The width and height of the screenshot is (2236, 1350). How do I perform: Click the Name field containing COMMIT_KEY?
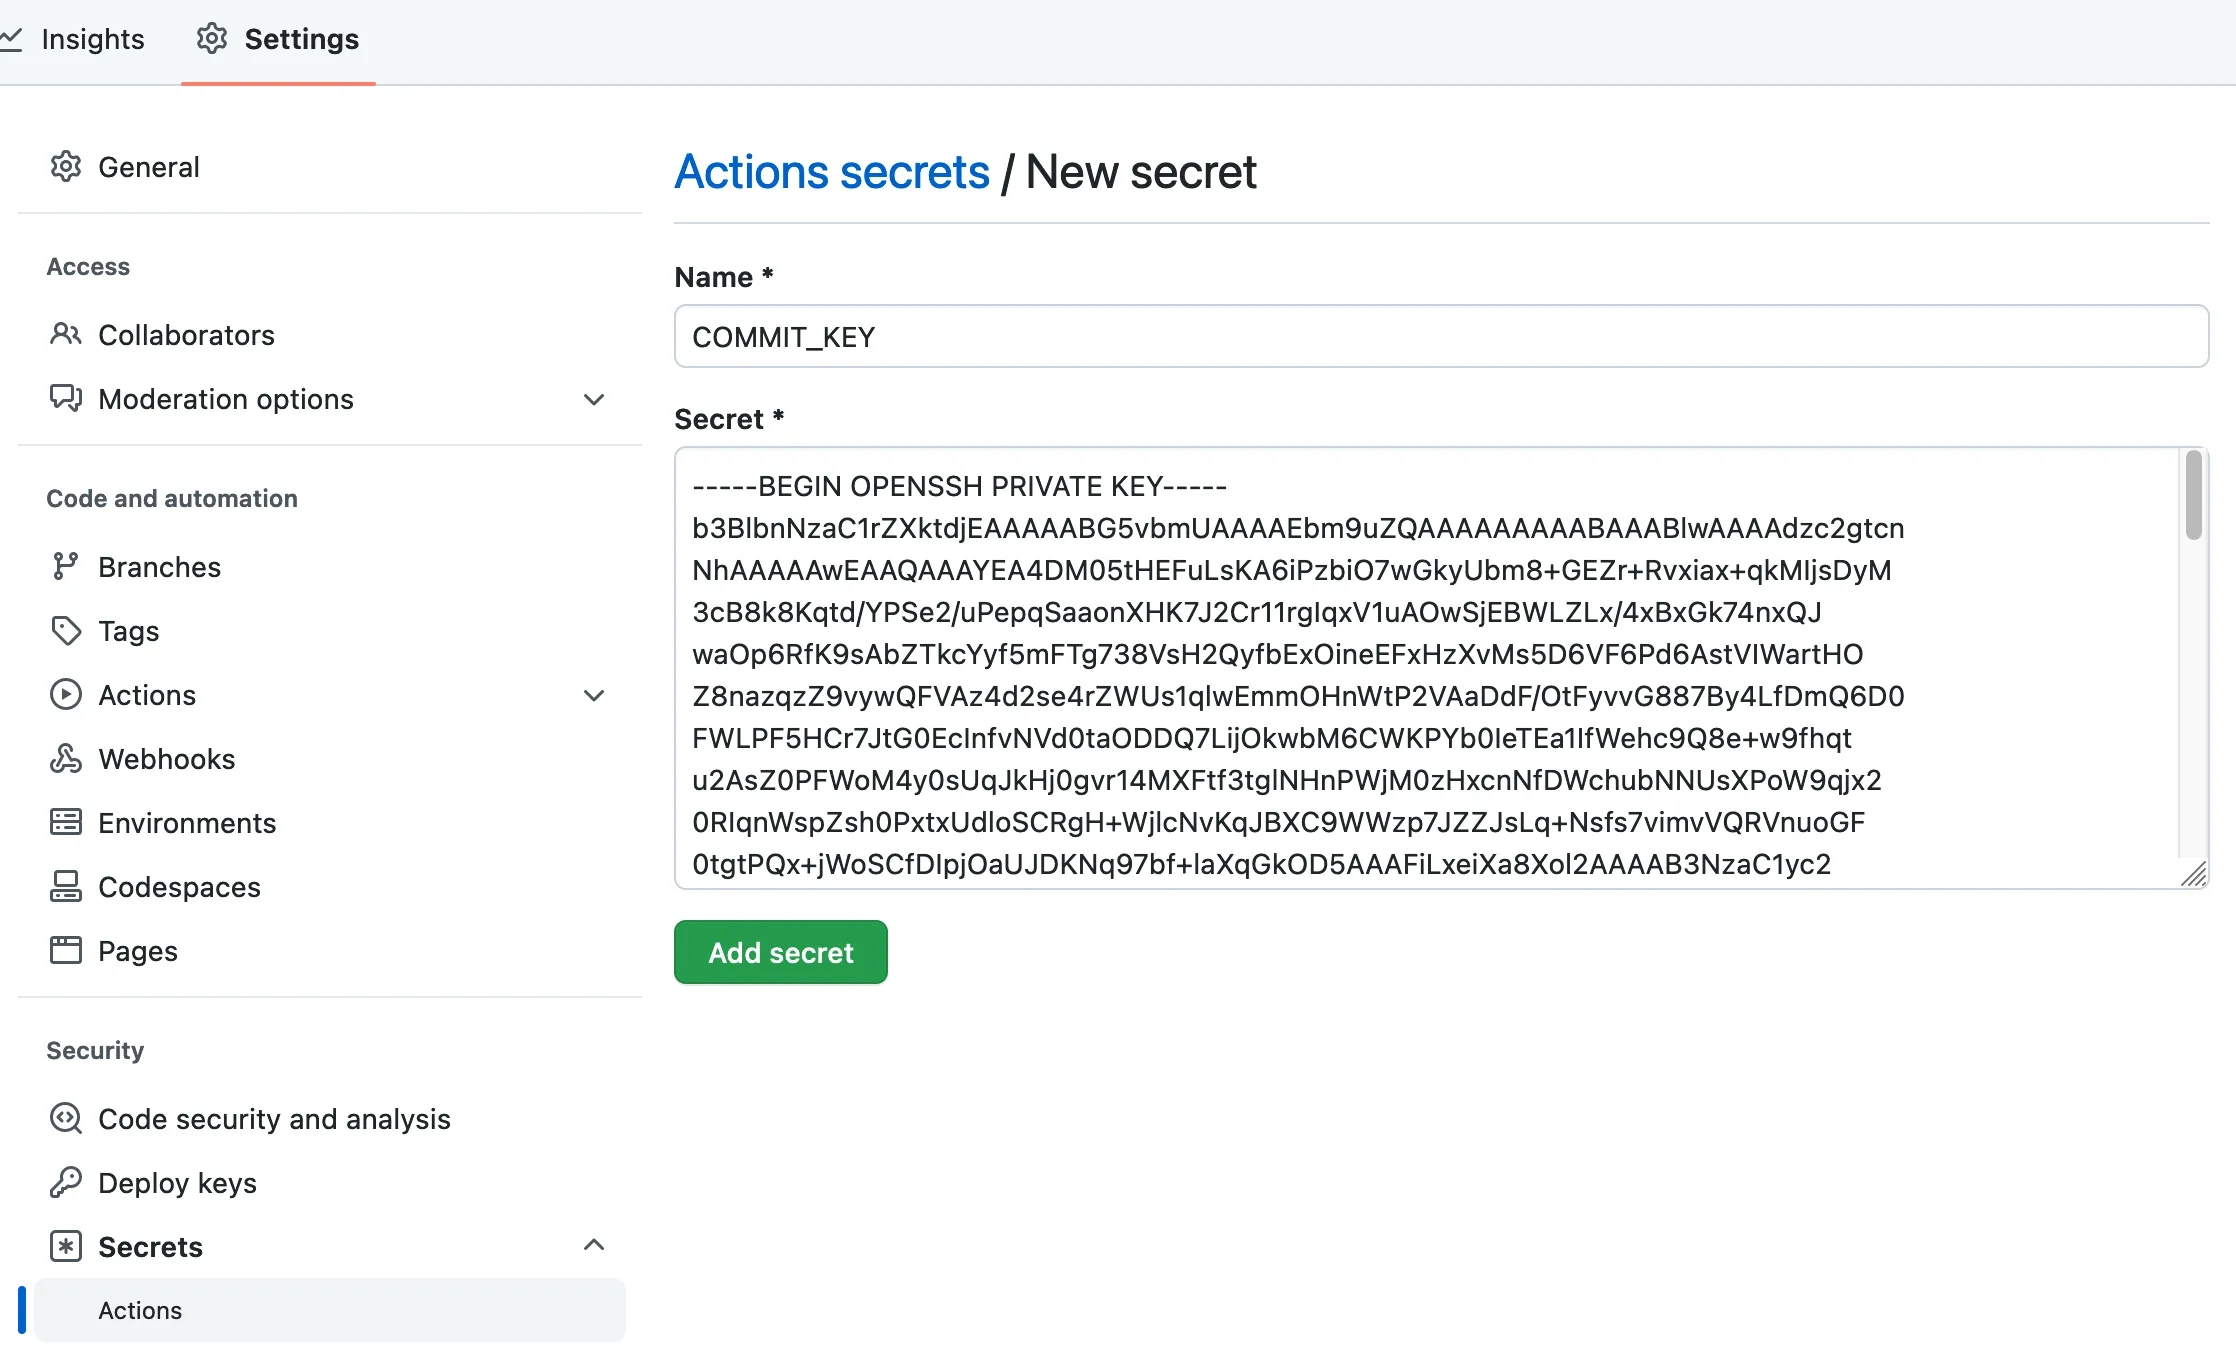point(1440,337)
